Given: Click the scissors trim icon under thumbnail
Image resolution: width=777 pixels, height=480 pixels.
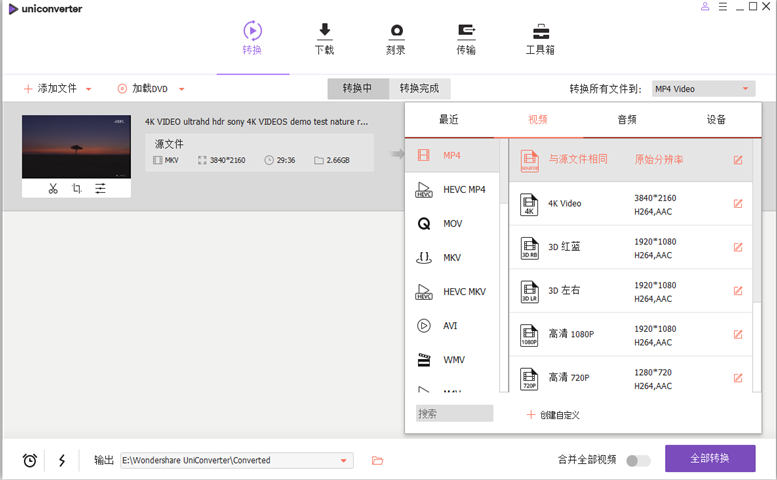Looking at the screenshot, I should (53, 188).
